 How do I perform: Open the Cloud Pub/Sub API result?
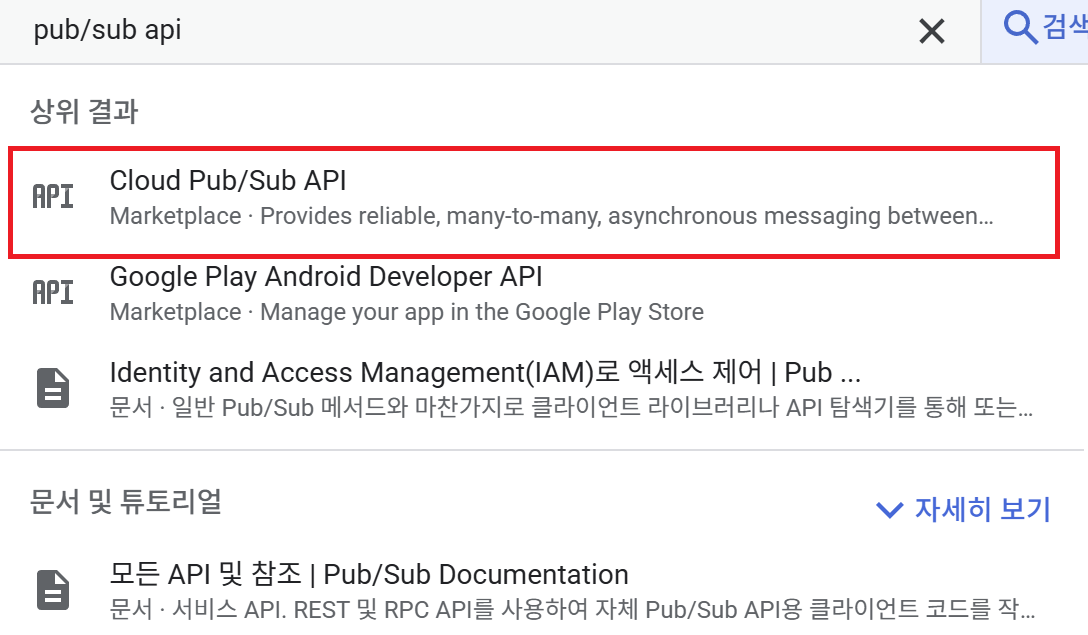(x=228, y=181)
